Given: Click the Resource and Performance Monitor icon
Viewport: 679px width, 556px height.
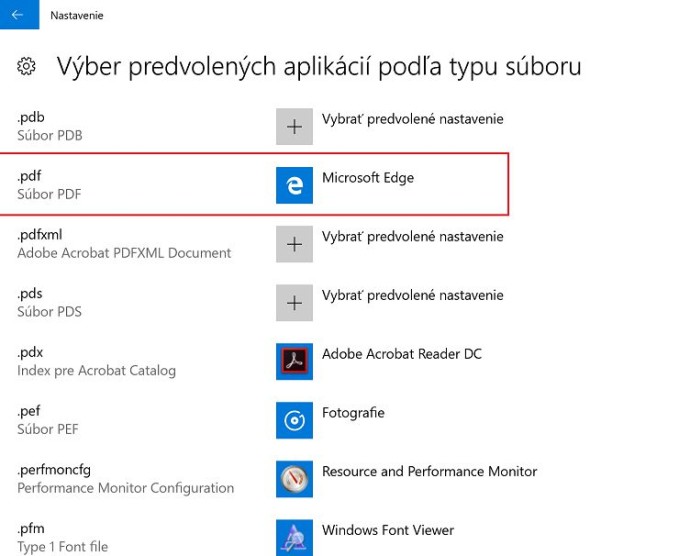Looking at the screenshot, I should [x=294, y=479].
